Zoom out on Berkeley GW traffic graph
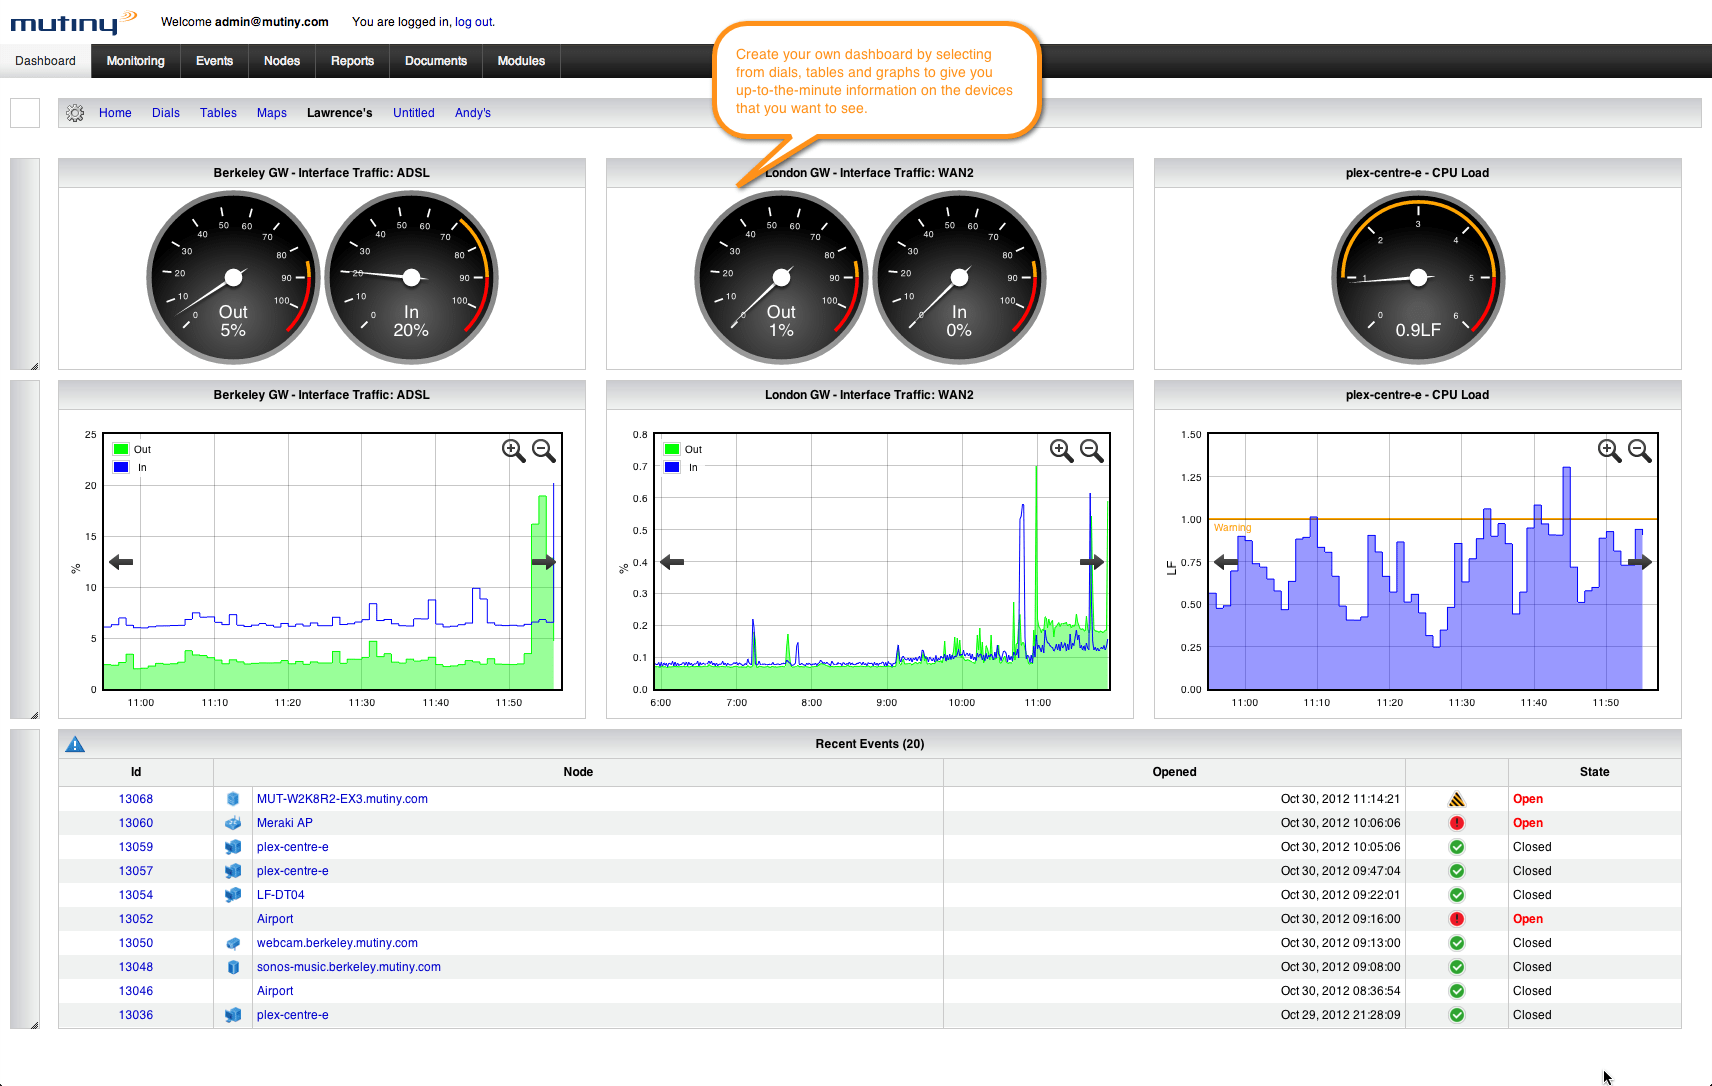 [544, 451]
